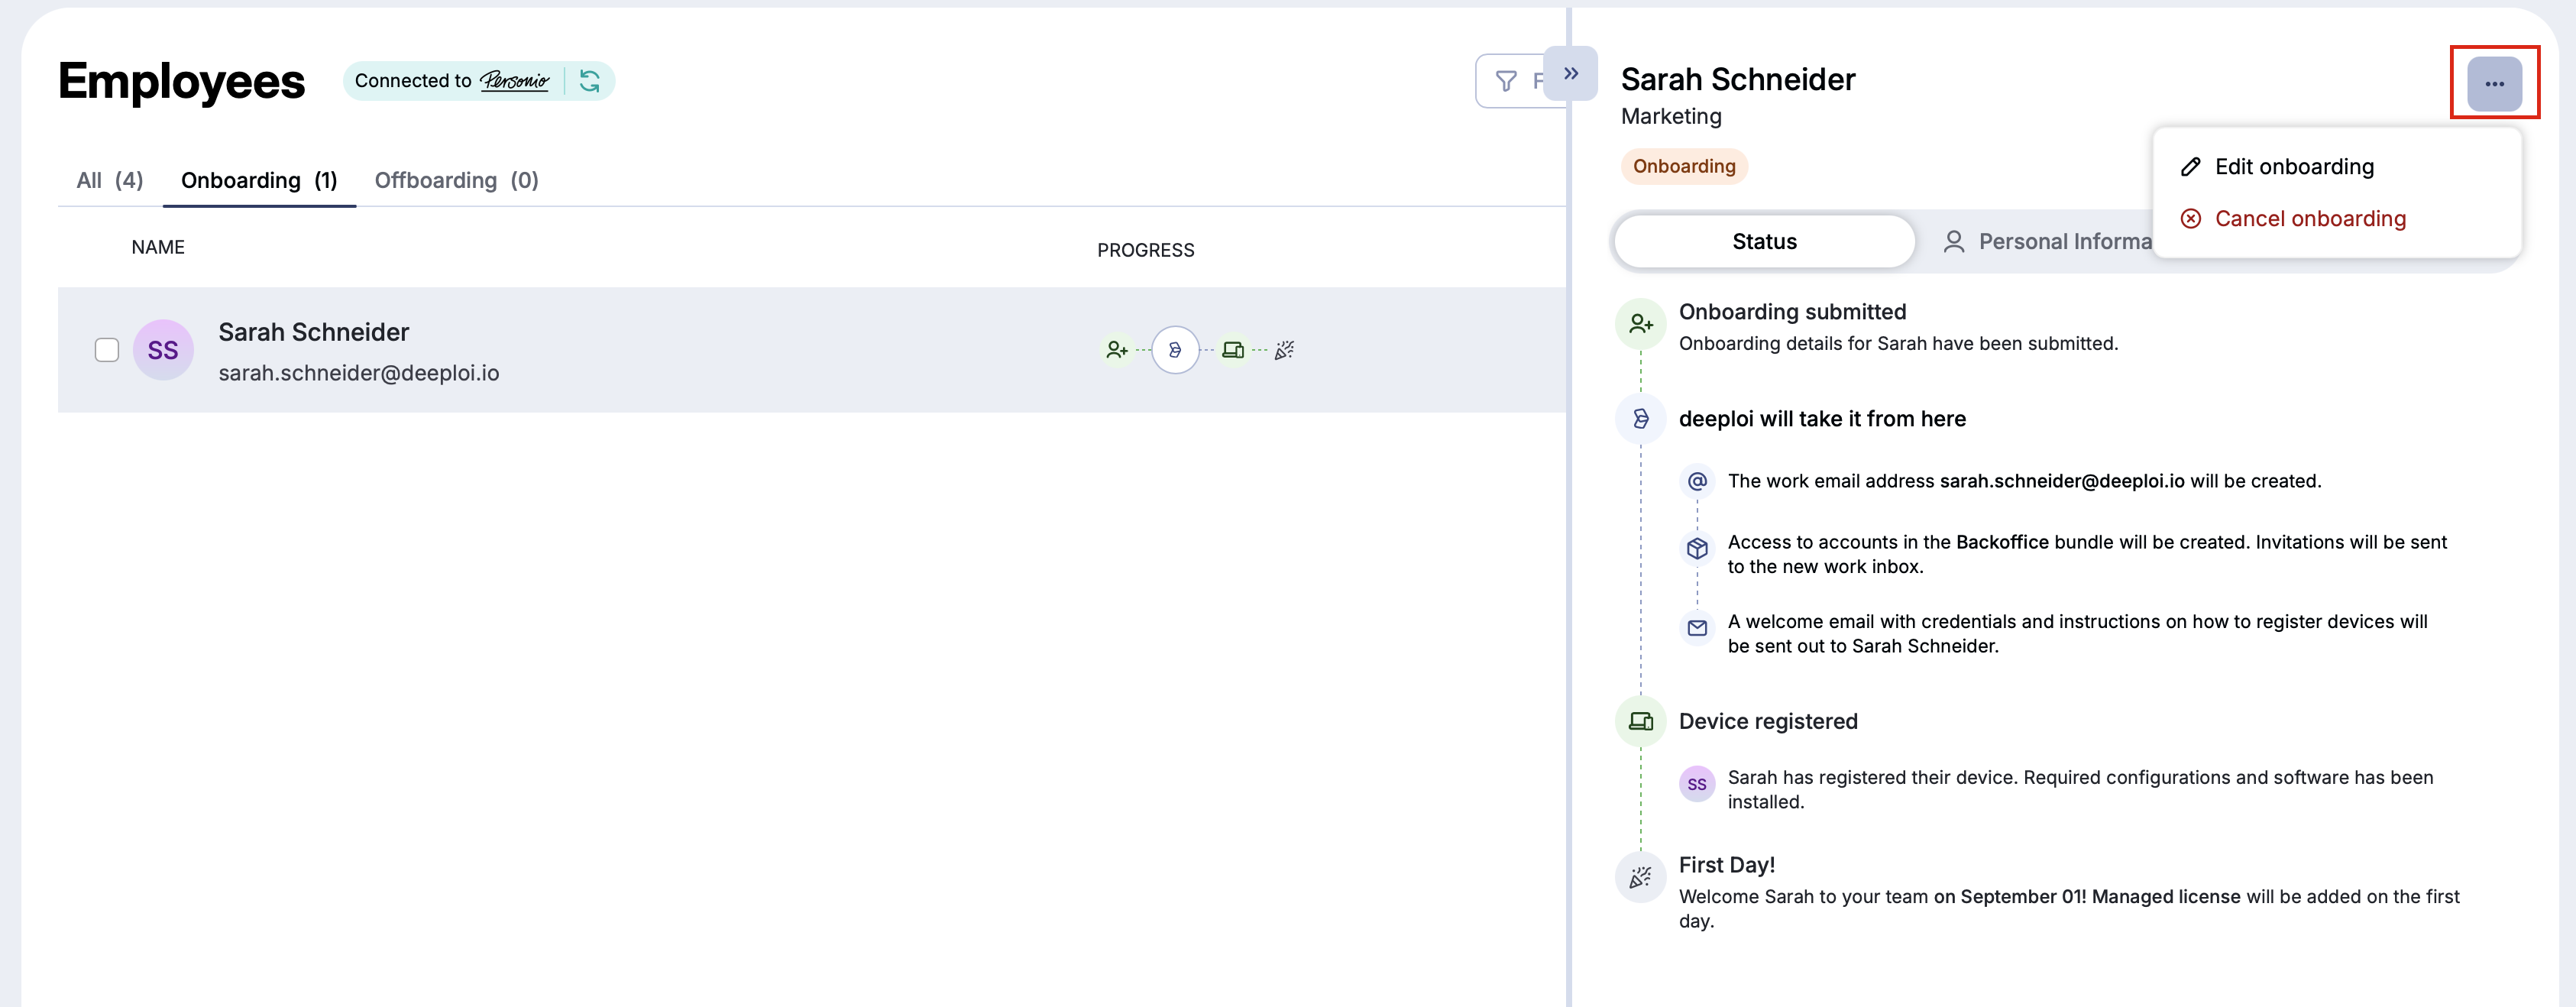Image resolution: width=2576 pixels, height=1007 pixels.
Task: Open the Personal Information tab
Action: [x=2046, y=241]
